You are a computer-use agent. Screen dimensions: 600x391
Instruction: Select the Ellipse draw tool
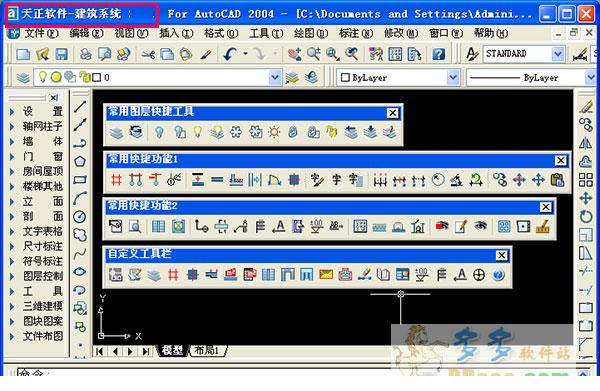[80, 272]
